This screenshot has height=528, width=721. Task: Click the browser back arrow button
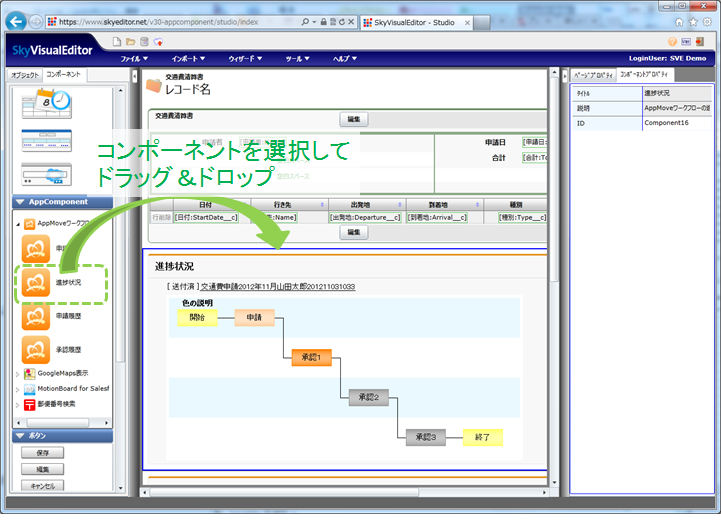tap(16, 22)
